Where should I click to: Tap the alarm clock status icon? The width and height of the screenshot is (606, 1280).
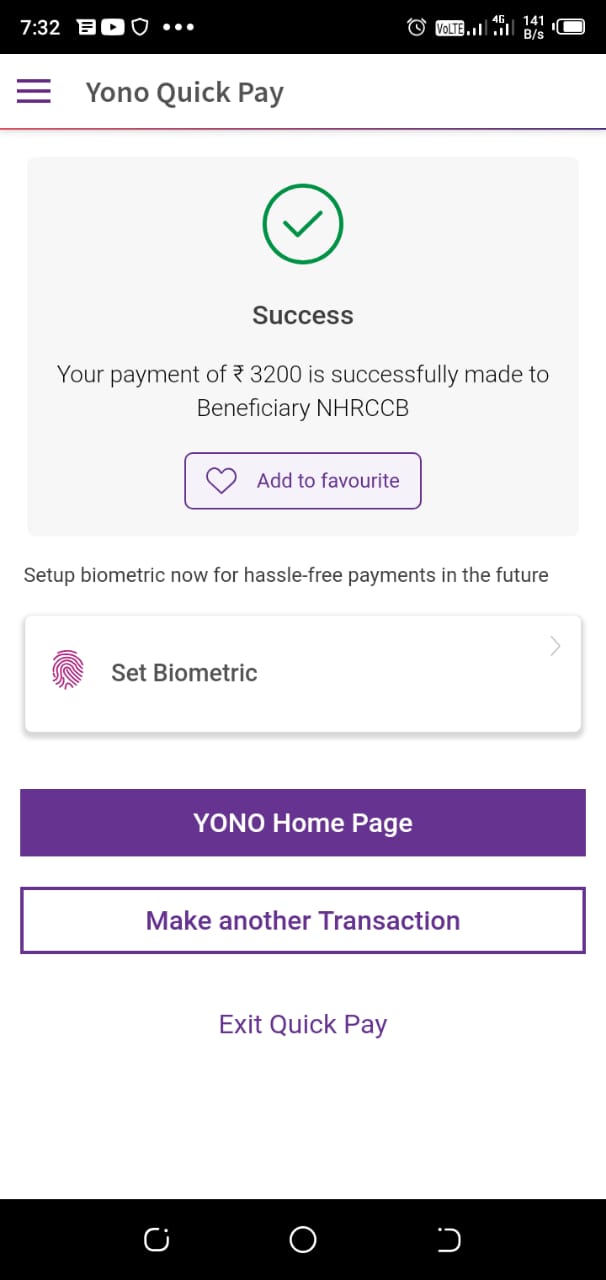click(417, 27)
